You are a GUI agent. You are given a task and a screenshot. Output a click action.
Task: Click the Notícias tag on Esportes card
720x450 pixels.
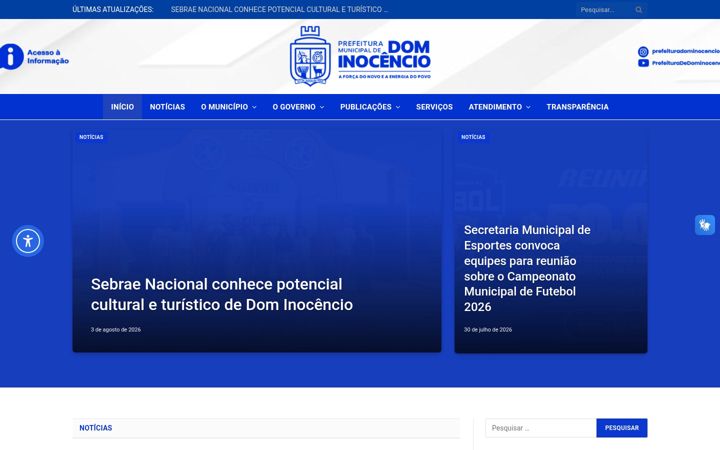click(x=473, y=137)
